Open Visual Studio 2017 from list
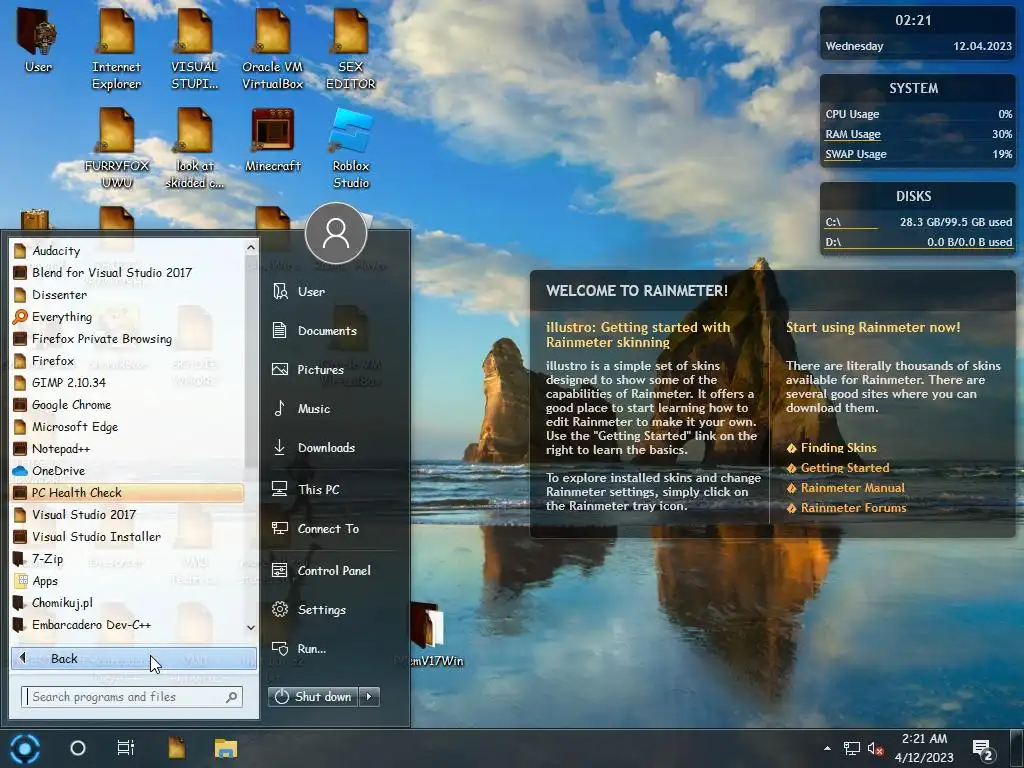 127,515
